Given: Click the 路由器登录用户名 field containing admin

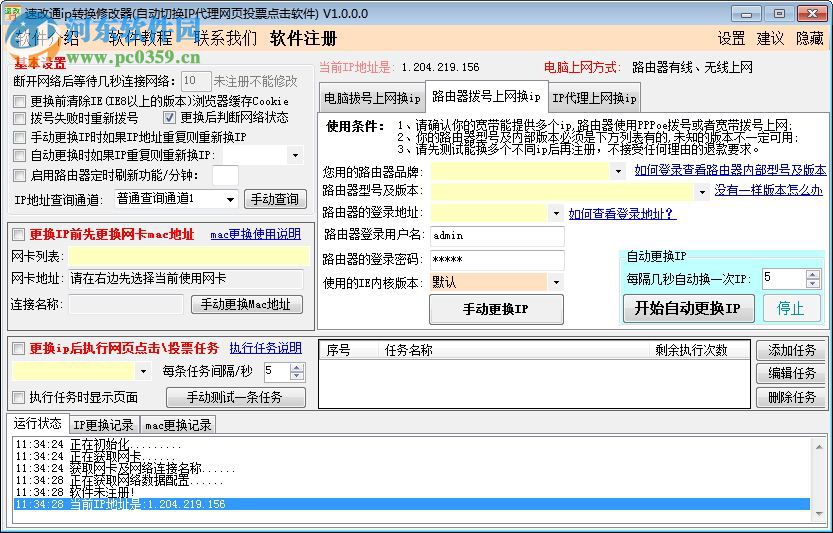Looking at the screenshot, I should coord(497,236).
